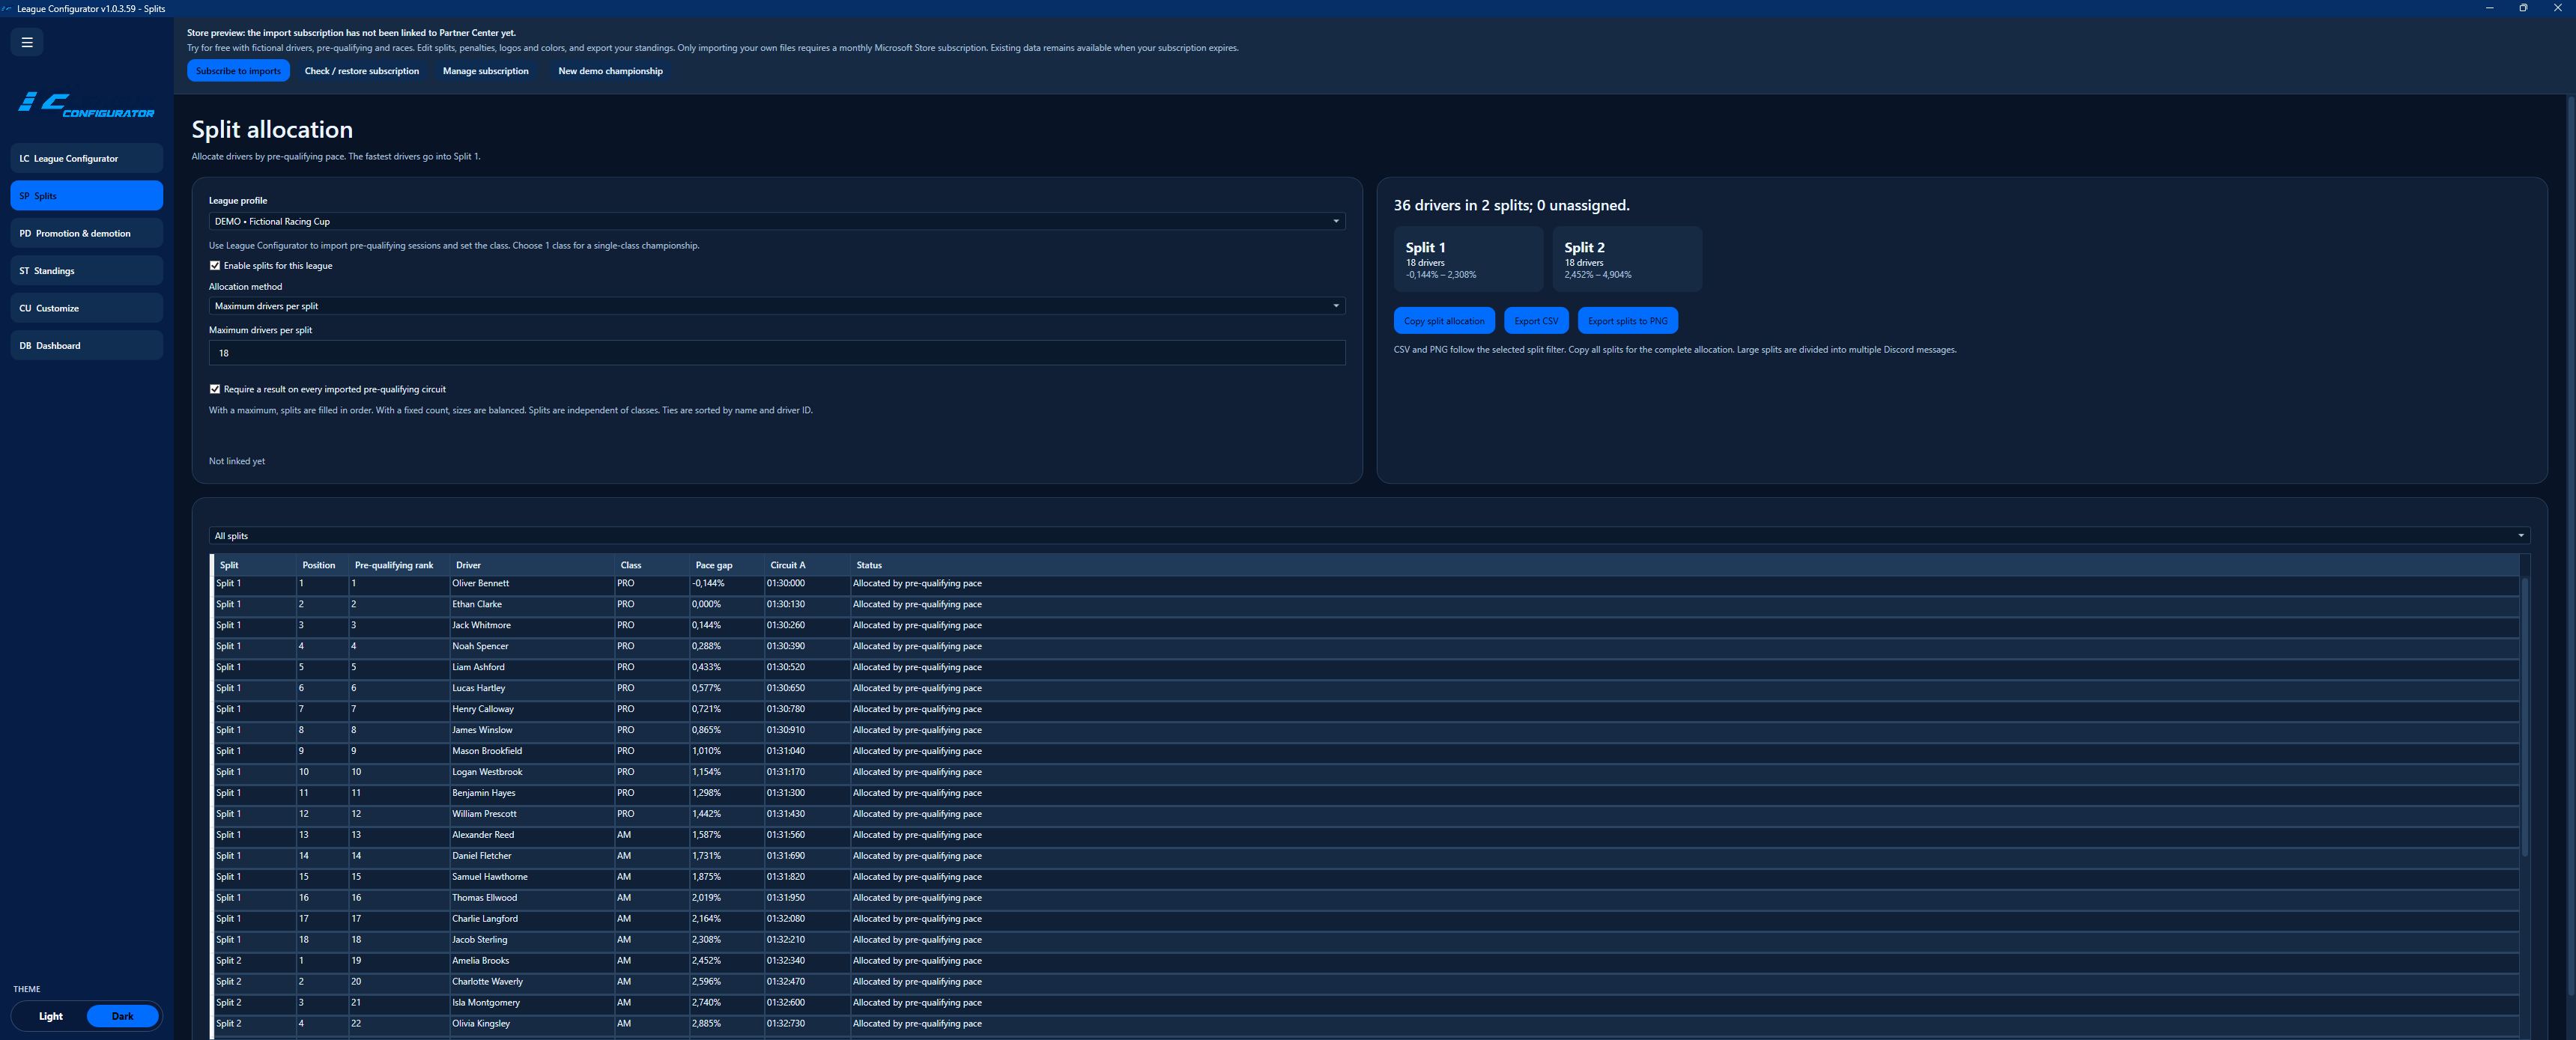Open the Customize page
The height and width of the screenshot is (1040, 2576).
pyautogui.click(x=87, y=308)
